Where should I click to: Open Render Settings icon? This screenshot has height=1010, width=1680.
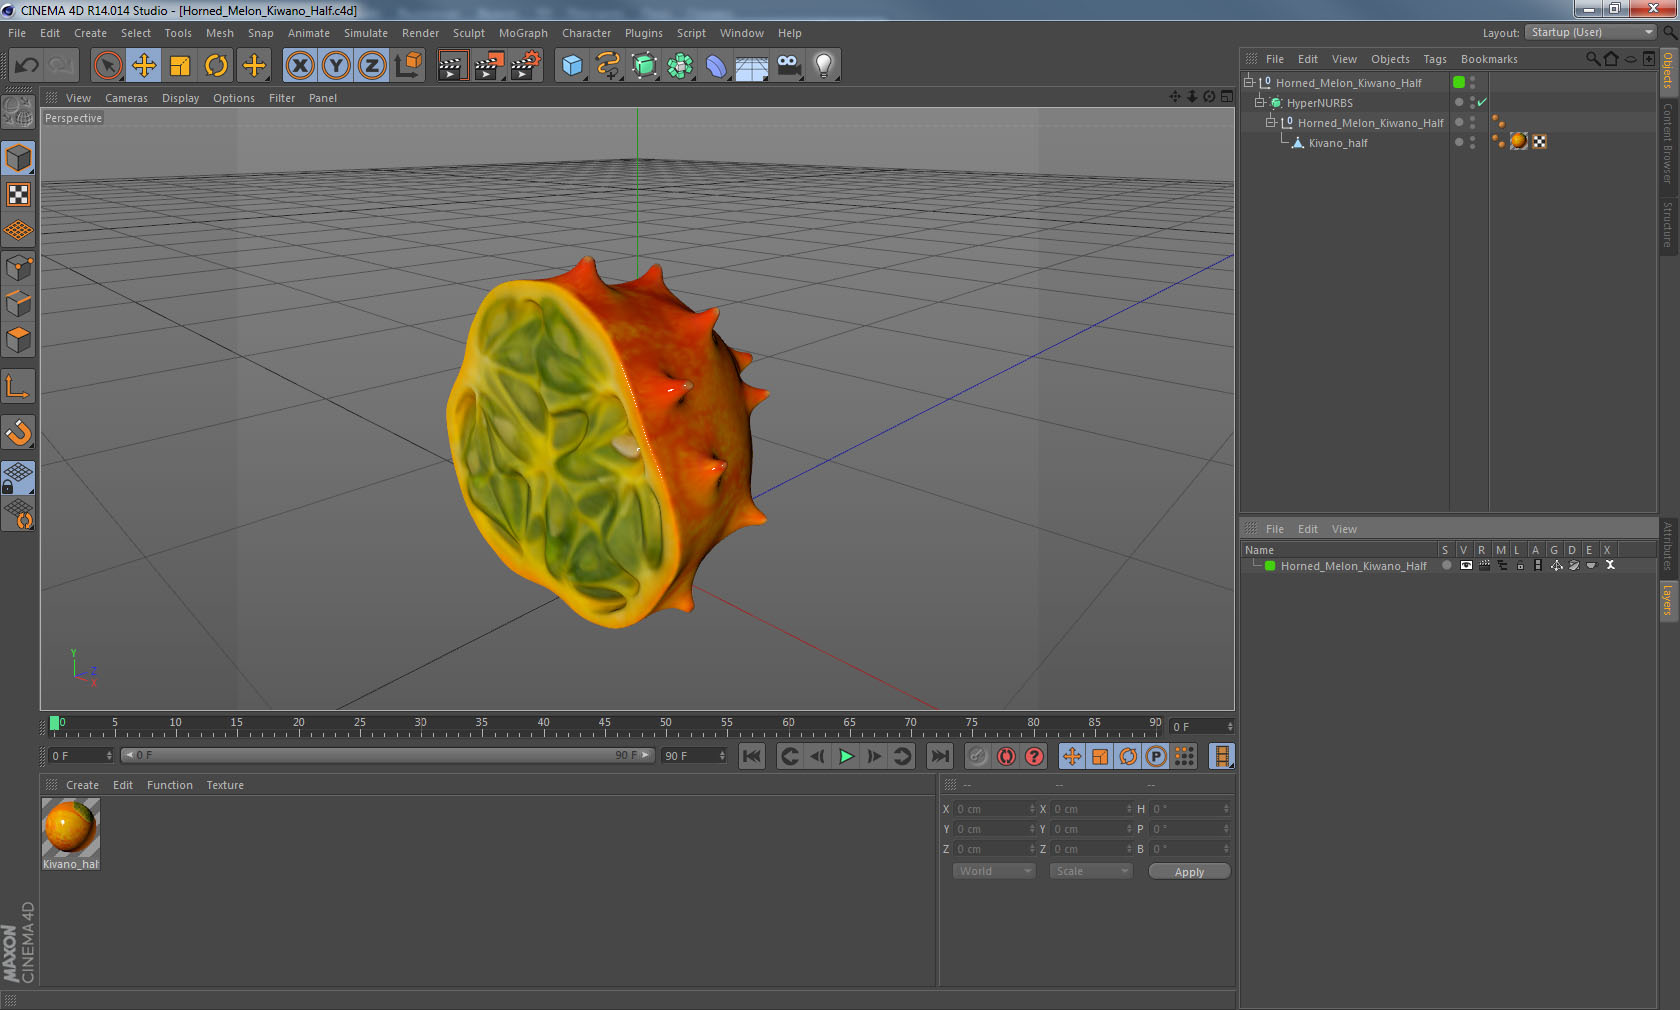pyautogui.click(x=526, y=66)
